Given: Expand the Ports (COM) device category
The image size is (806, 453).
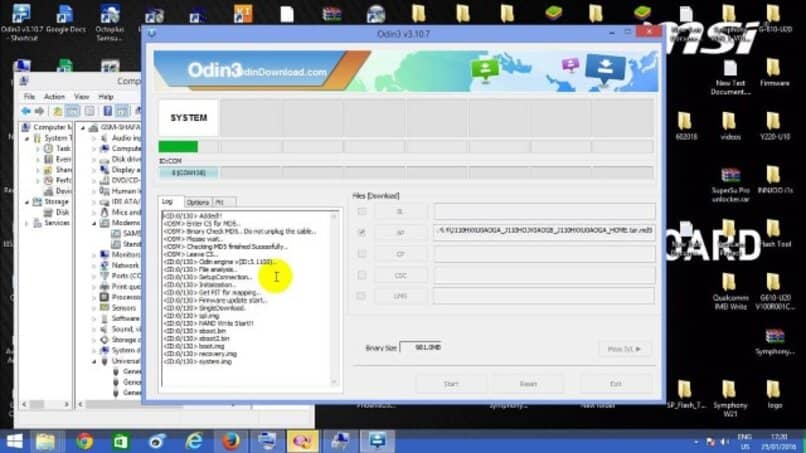Looking at the screenshot, I should 94,276.
